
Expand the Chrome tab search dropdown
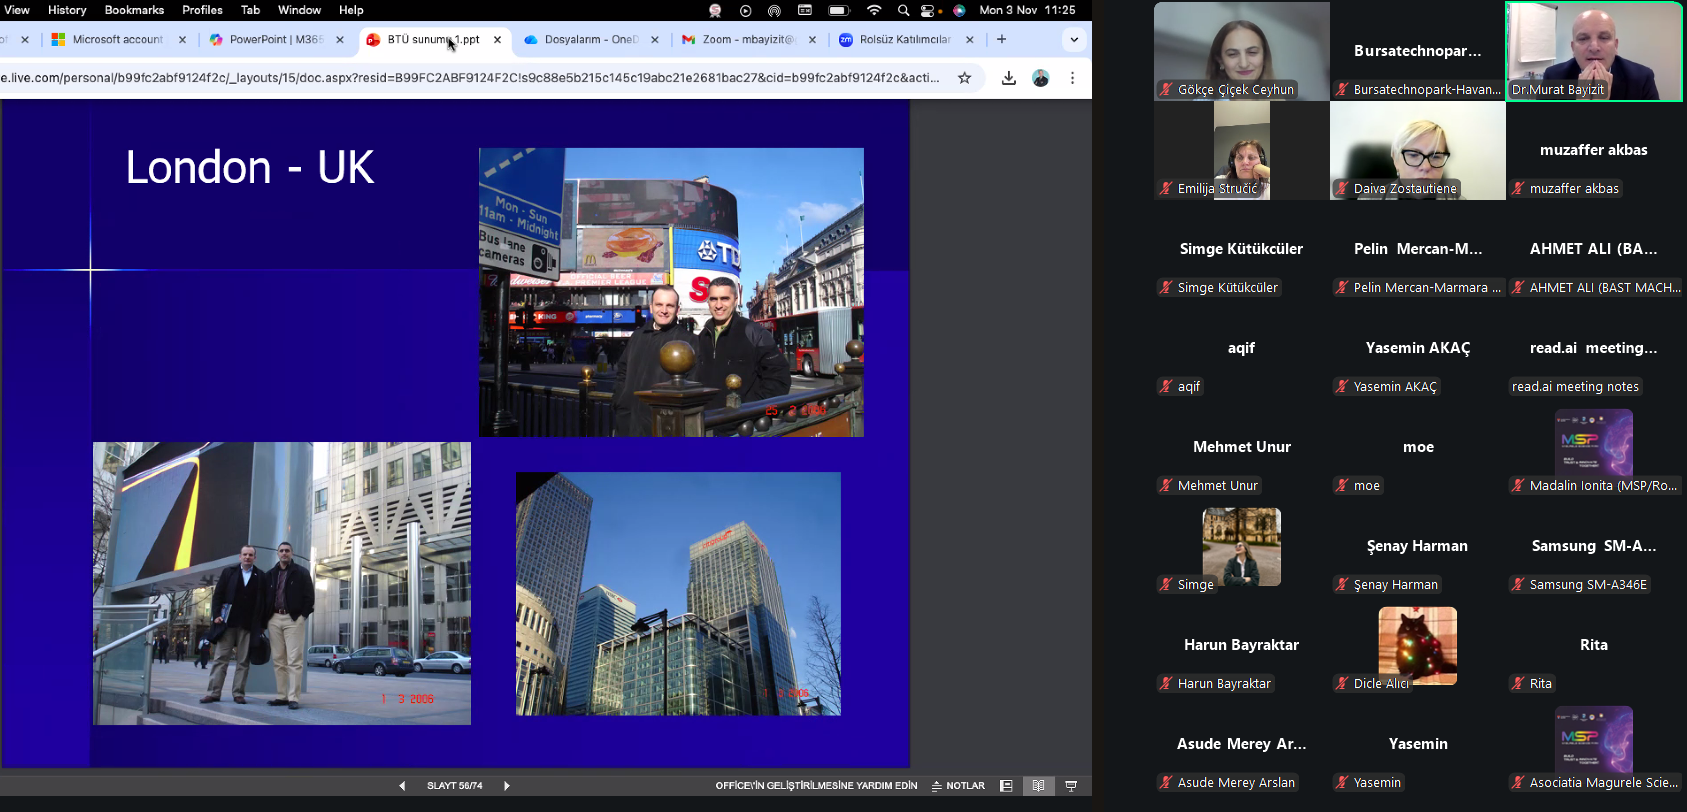pyautogui.click(x=1074, y=40)
